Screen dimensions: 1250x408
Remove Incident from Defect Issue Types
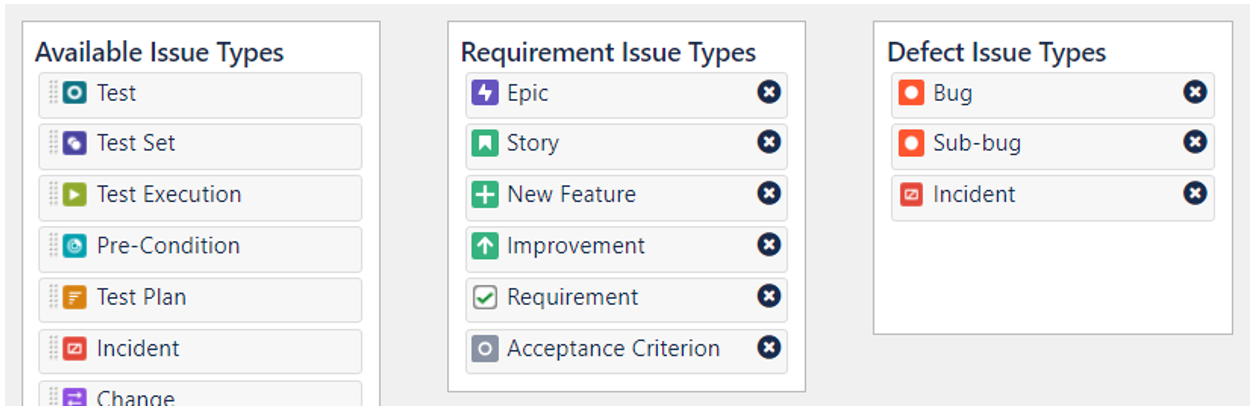coord(1195,193)
